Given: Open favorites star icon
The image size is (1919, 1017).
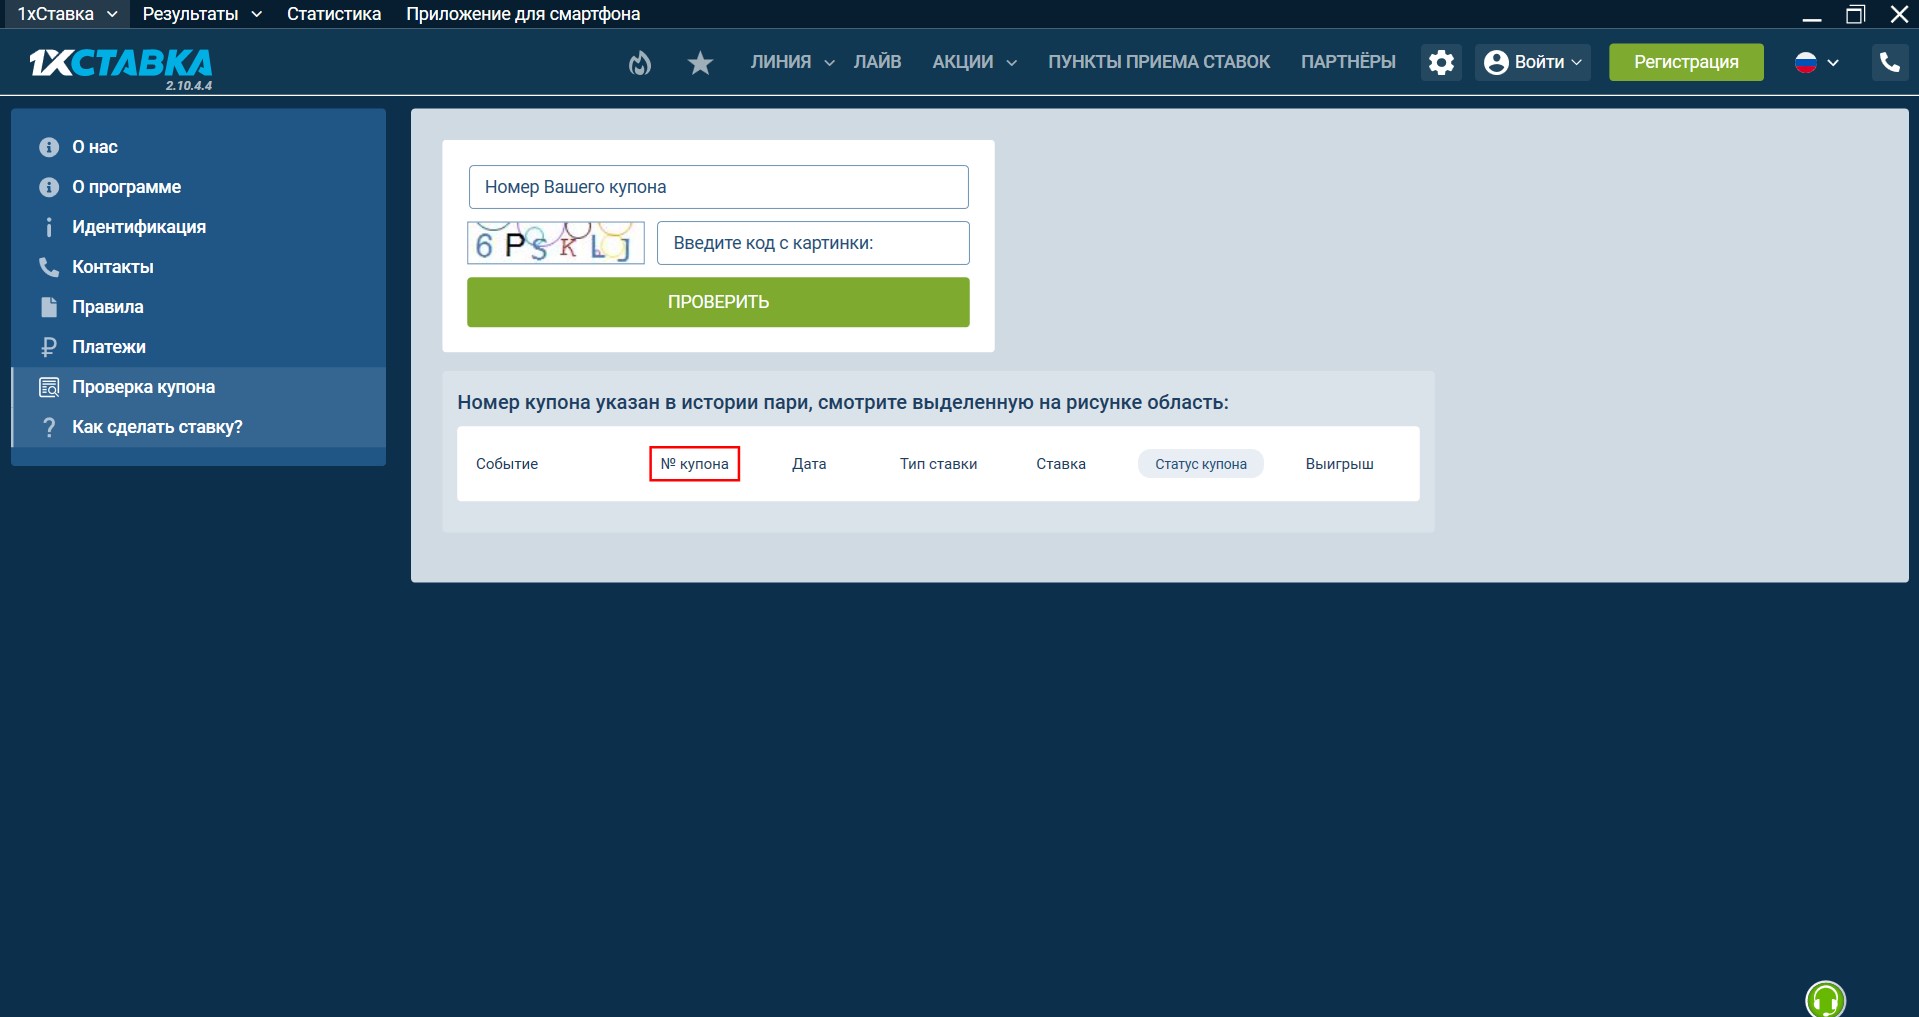Looking at the screenshot, I should 700,63.
